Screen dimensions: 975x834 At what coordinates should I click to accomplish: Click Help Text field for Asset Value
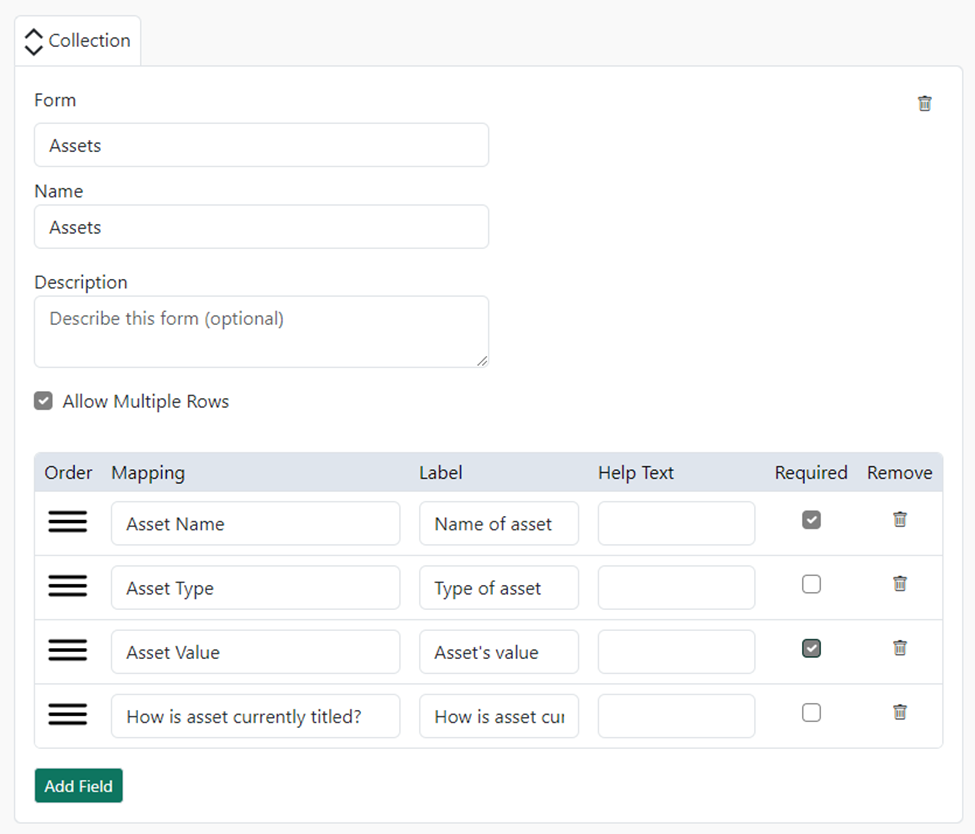(677, 652)
